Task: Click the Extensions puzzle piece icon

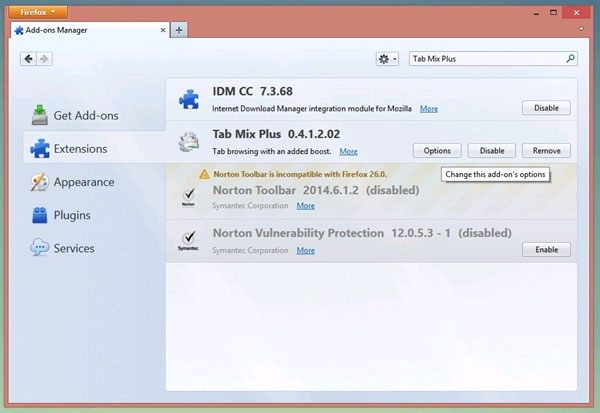Action: (40, 149)
